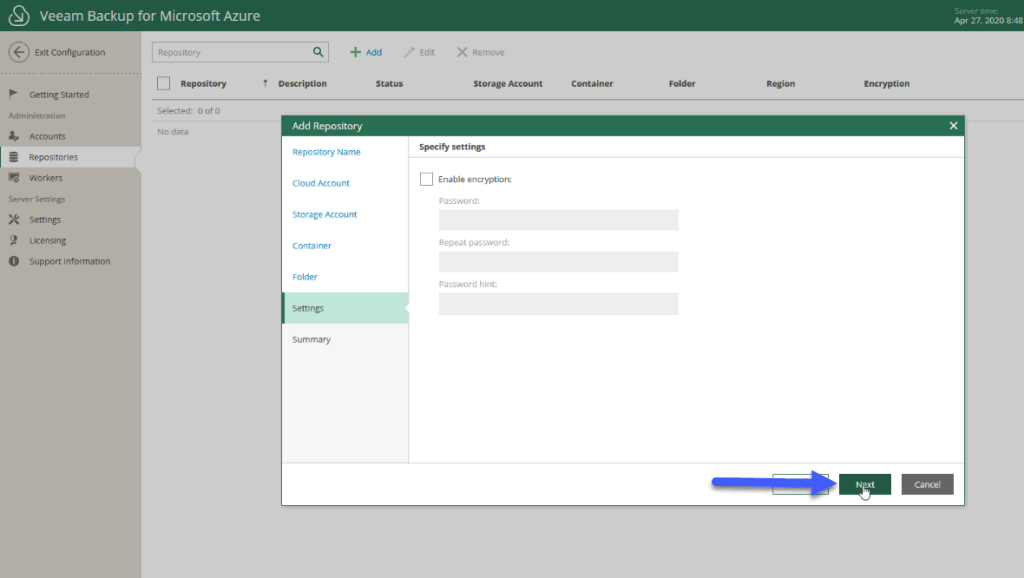The width and height of the screenshot is (1024, 578).
Task: Click Exit Configuration link text
Action: [70, 52]
